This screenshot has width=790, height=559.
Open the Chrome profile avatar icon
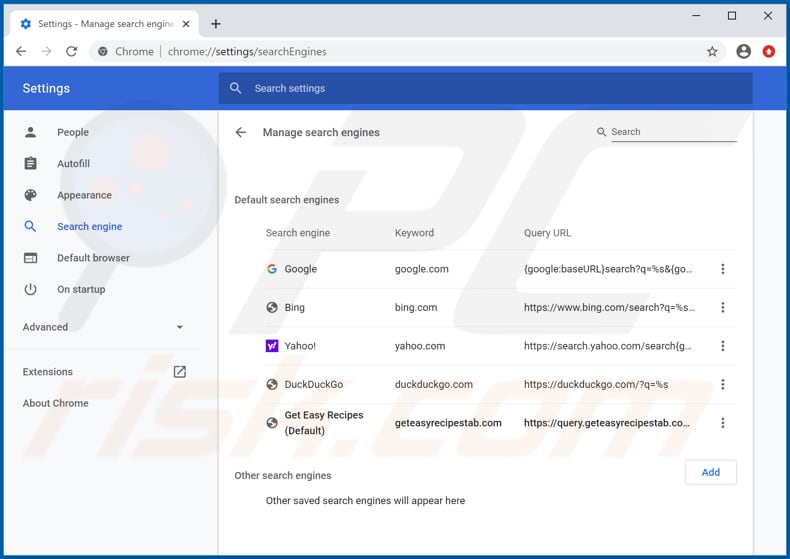tap(744, 51)
